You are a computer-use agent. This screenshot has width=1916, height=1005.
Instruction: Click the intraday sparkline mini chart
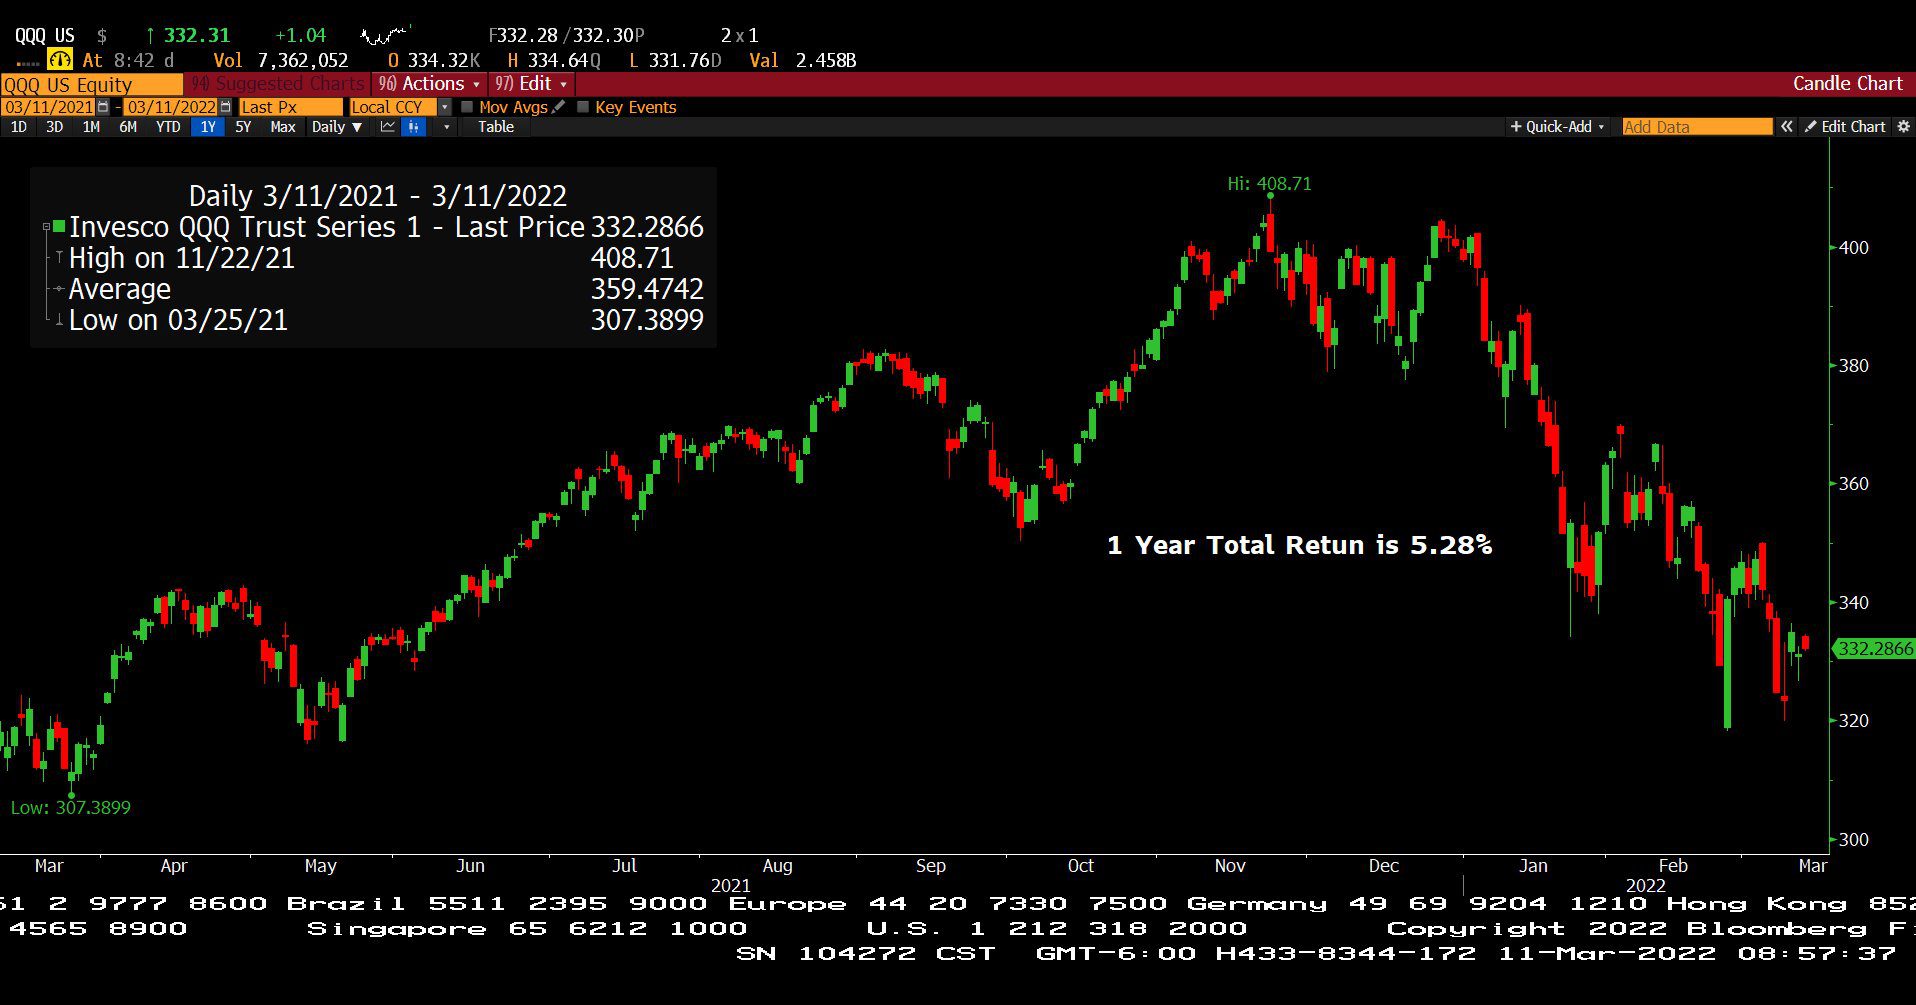385,36
